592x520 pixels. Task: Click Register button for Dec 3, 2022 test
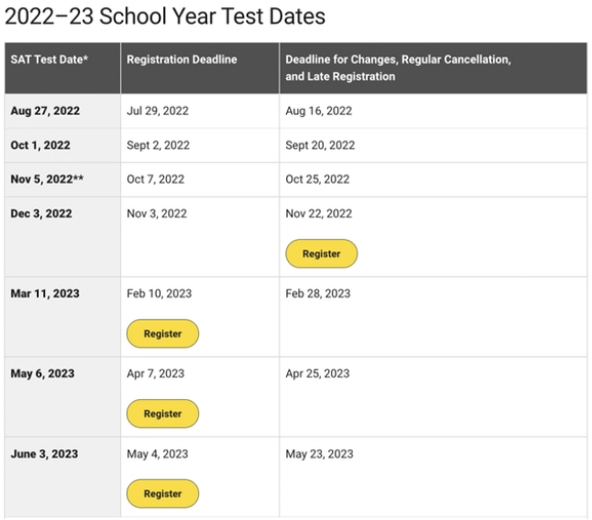pyautogui.click(x=321, y=254)
